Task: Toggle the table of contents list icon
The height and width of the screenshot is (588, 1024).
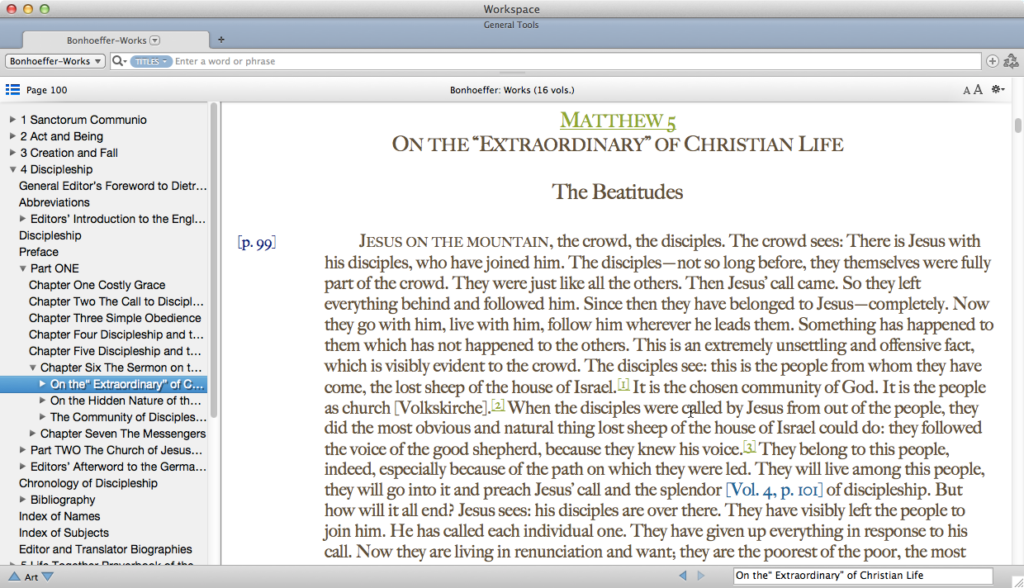Action: pyautogui.click(x=12, y=90)
